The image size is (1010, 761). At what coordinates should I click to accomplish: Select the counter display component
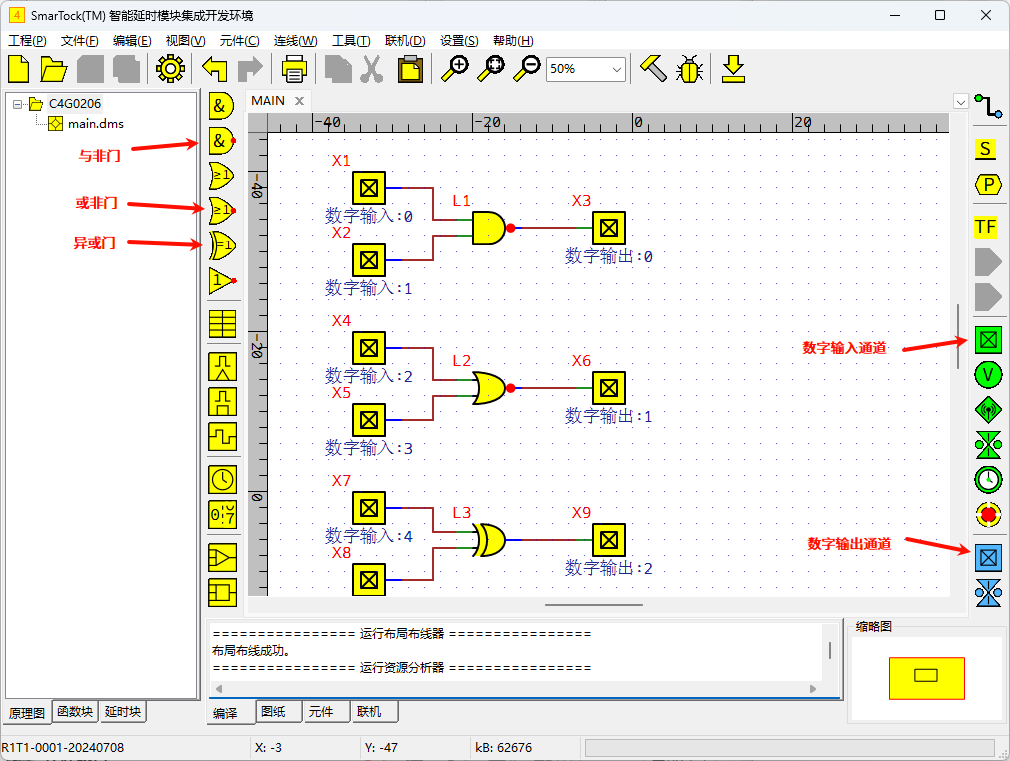(222, 514)
